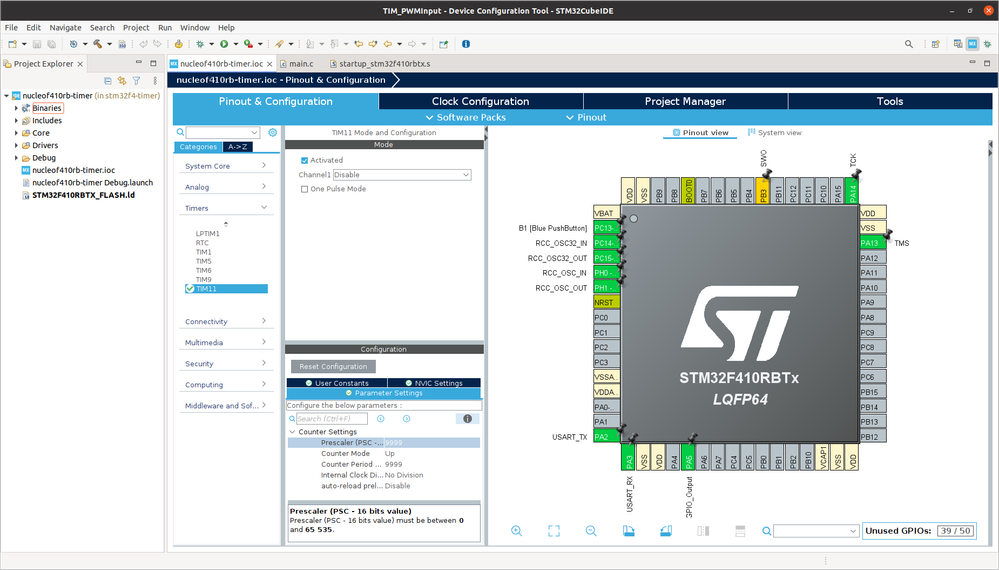Open the pin search dropdown near Unused GPIOs

(816, 531)
